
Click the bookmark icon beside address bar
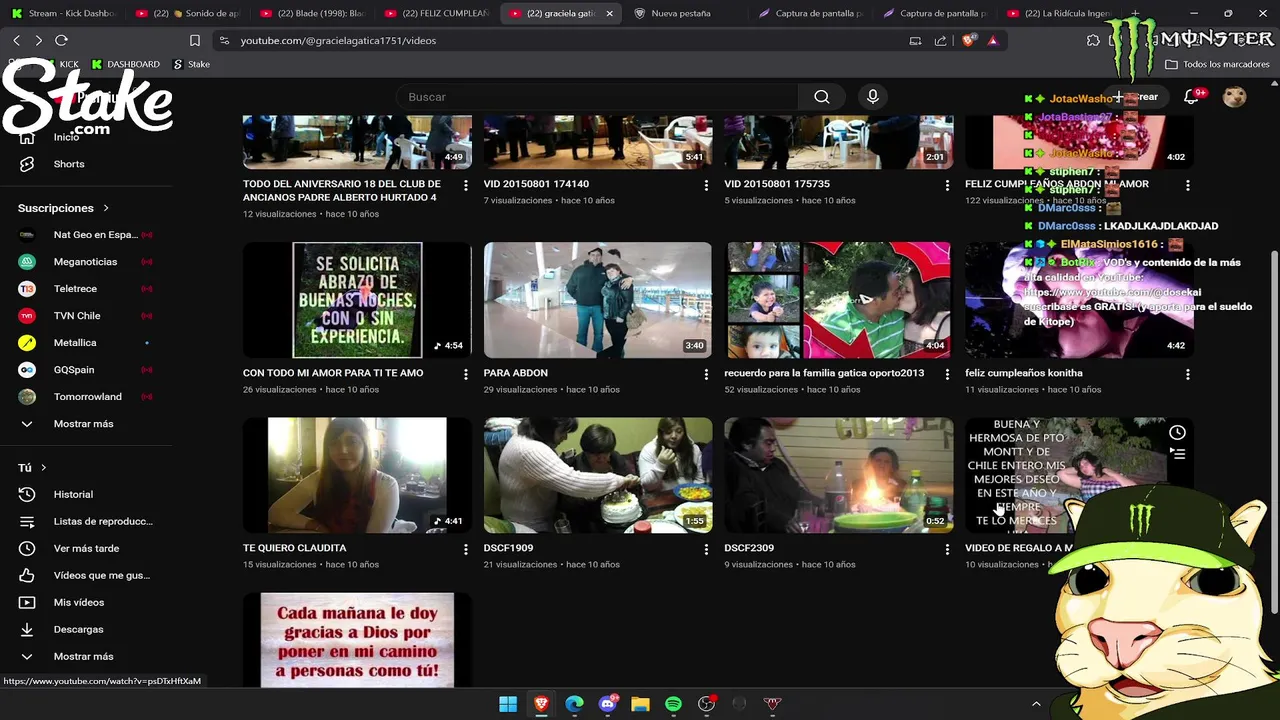click(x=195, y=40)
